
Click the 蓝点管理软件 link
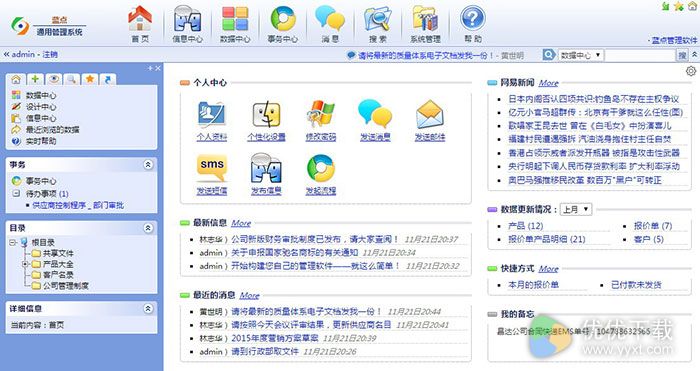click(x=674, y=40)
